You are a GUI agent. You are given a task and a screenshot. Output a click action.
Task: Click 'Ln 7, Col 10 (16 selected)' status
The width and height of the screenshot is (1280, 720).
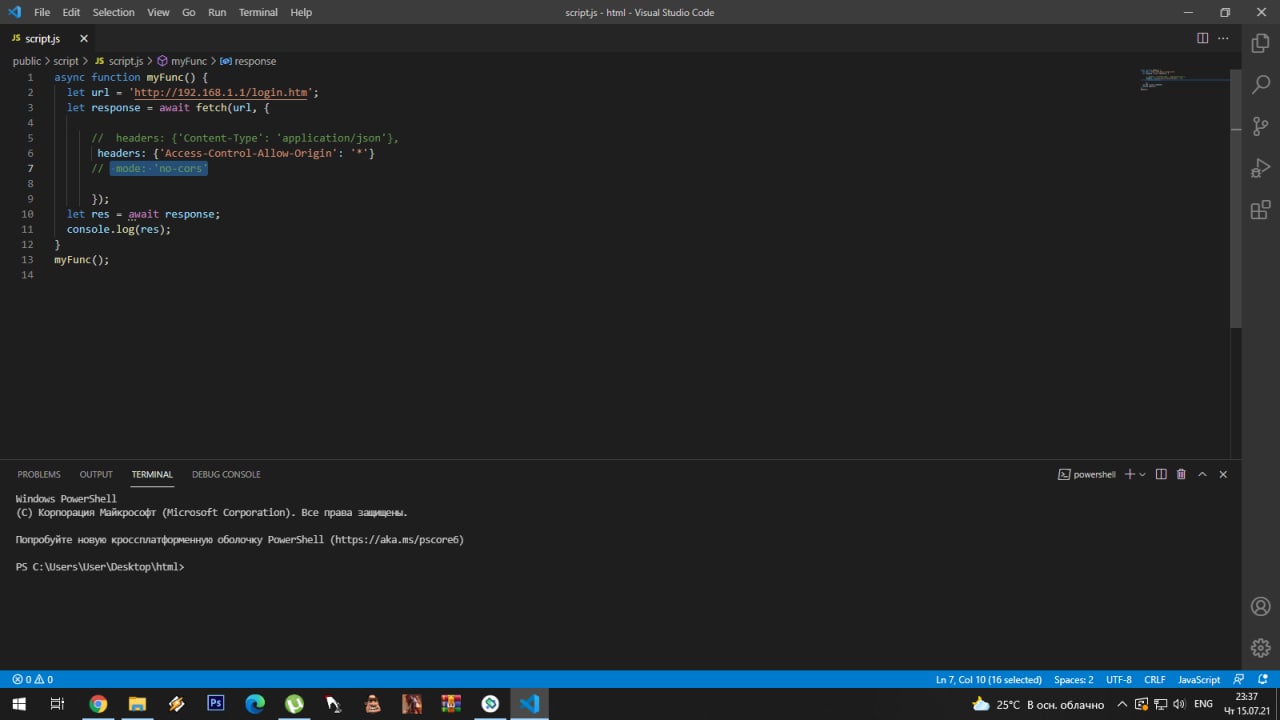(x=988, y=679)
